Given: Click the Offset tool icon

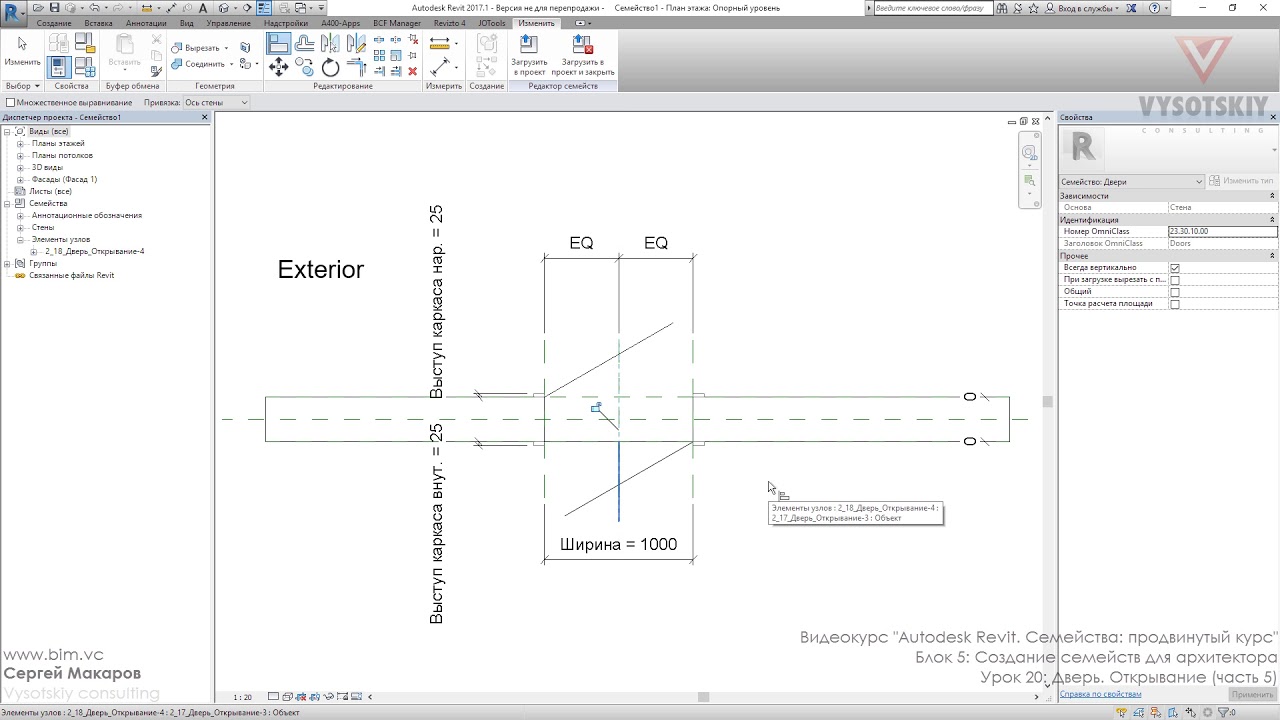Looking at the screenshot, I should pyautogui.click(x=304, y=44).
